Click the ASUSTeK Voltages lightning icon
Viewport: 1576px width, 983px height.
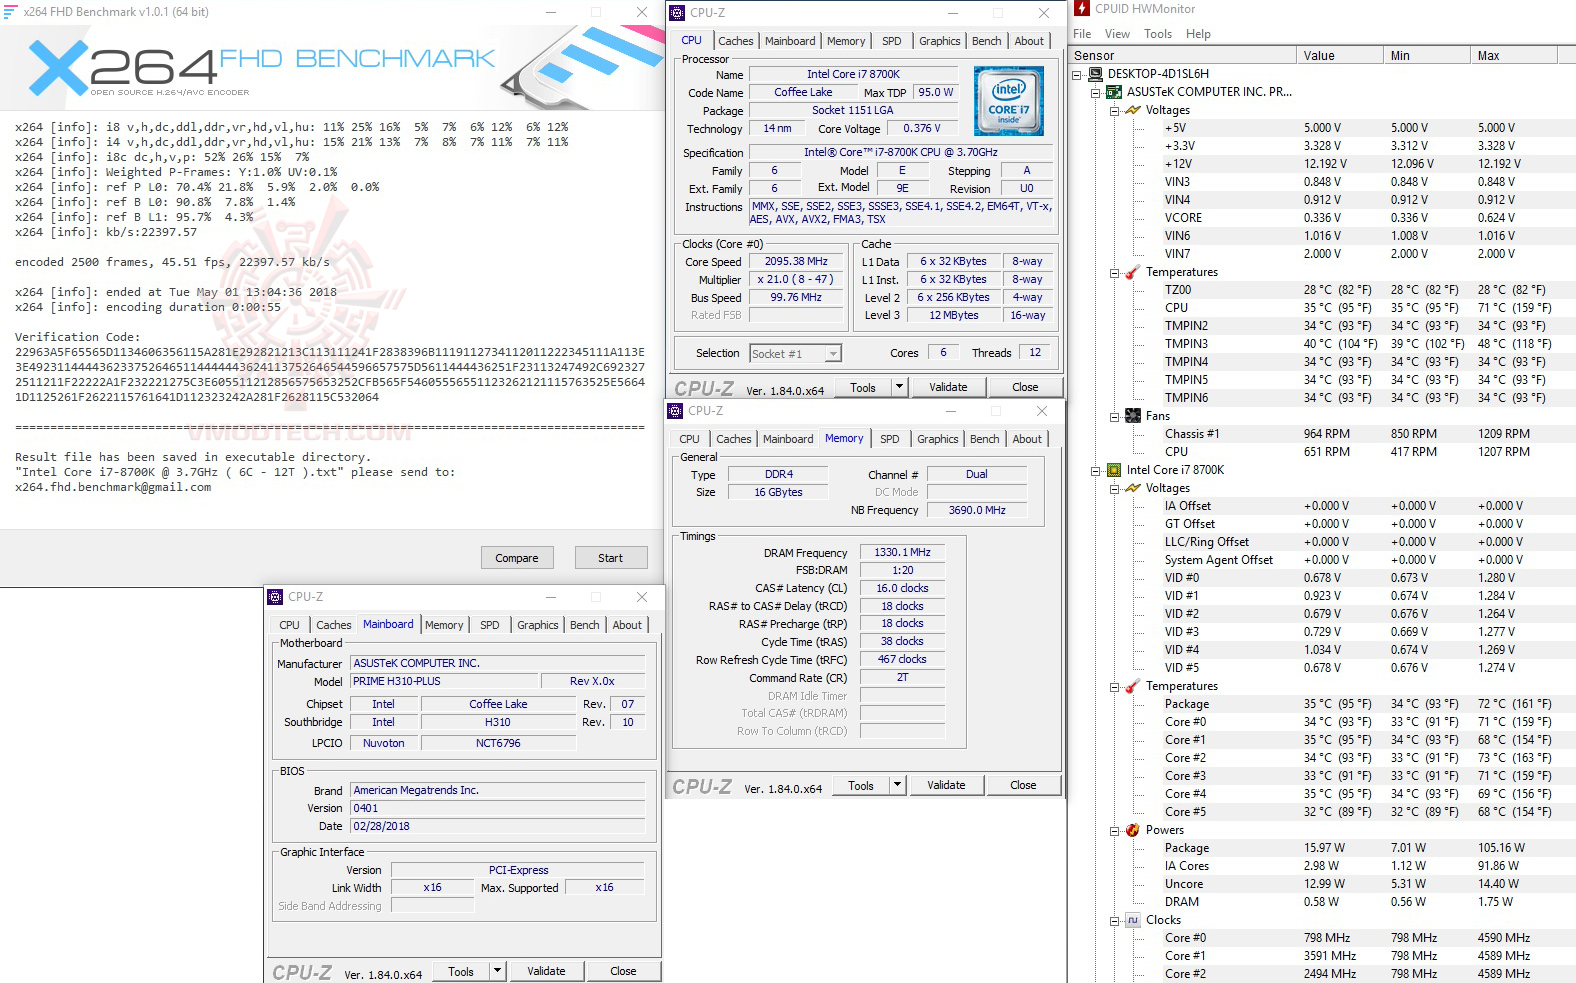[1133, 110]
